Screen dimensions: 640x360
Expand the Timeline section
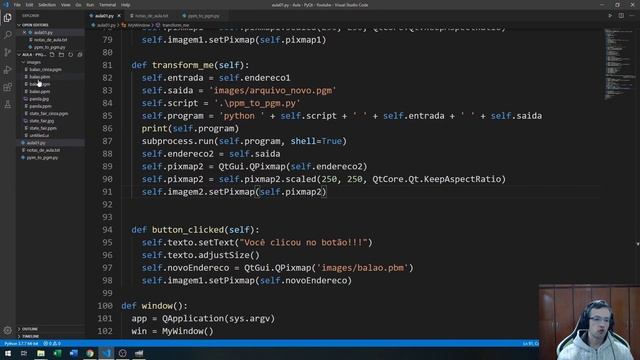tap(30, 336)
